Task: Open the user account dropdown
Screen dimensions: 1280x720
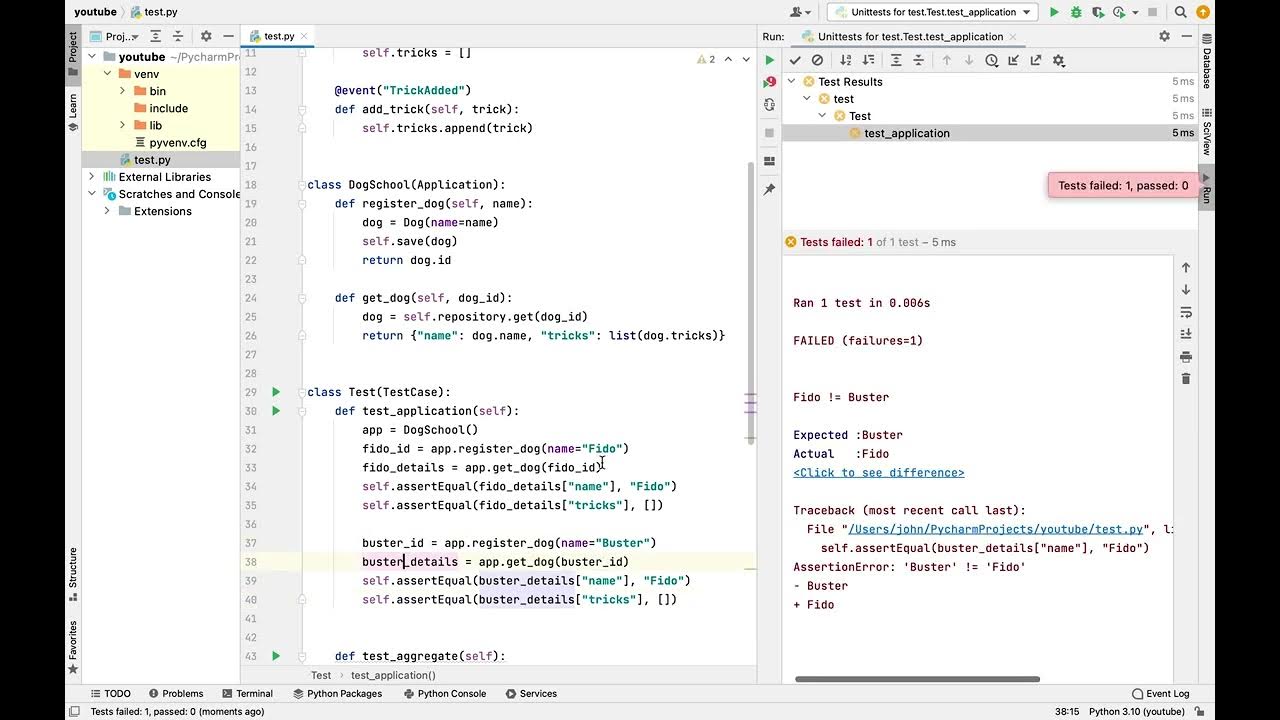Action: [800, 12]
